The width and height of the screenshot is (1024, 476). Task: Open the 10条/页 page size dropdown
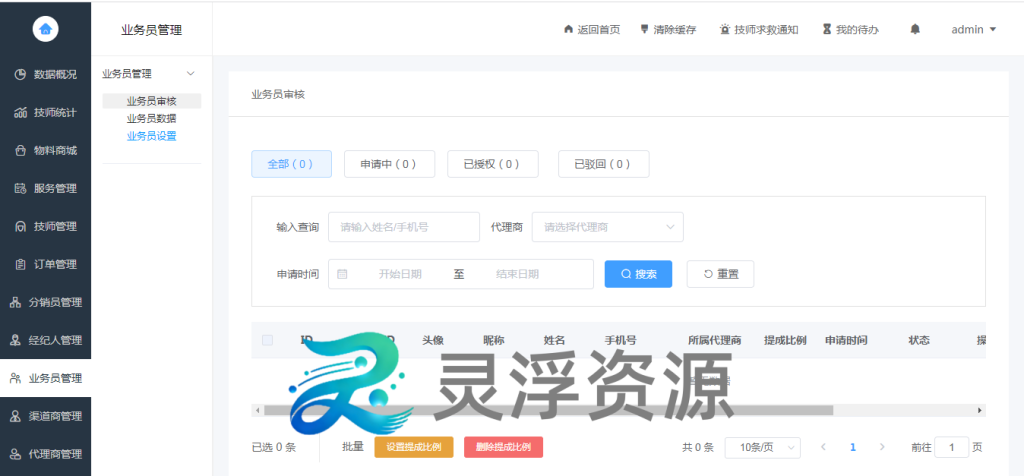pos(763,447)
